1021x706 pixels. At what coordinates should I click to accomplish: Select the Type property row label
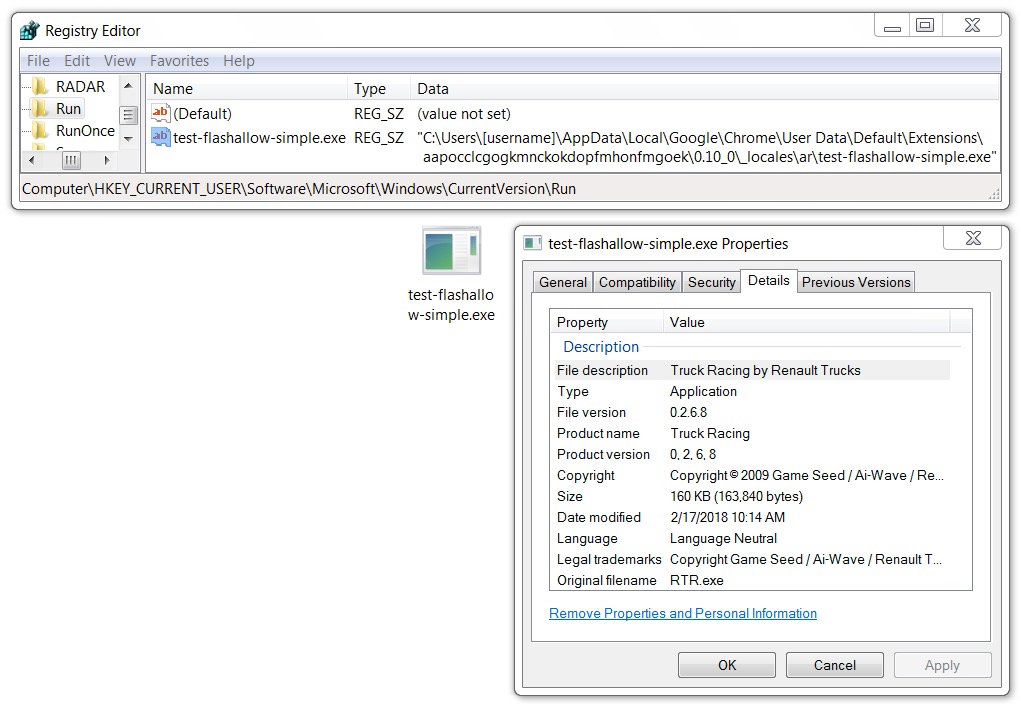tap(572, 391)
